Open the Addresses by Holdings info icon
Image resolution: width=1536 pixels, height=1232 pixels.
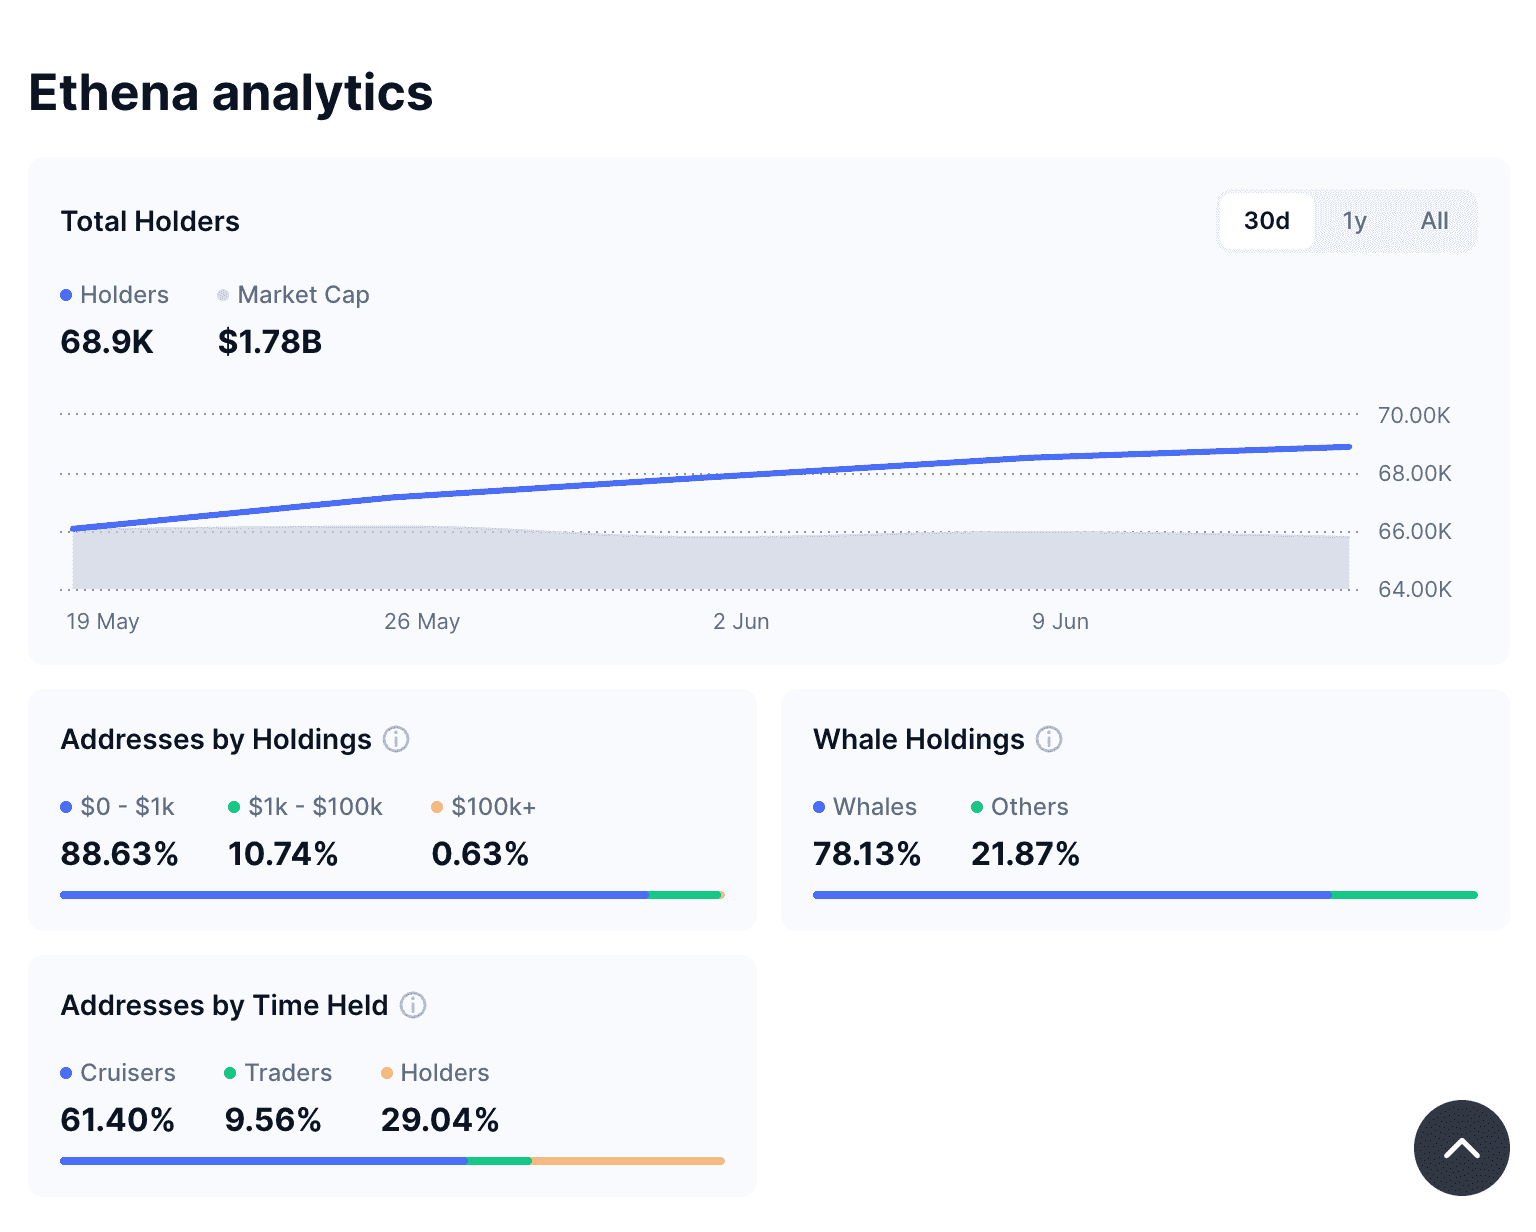tap(396, 739)
